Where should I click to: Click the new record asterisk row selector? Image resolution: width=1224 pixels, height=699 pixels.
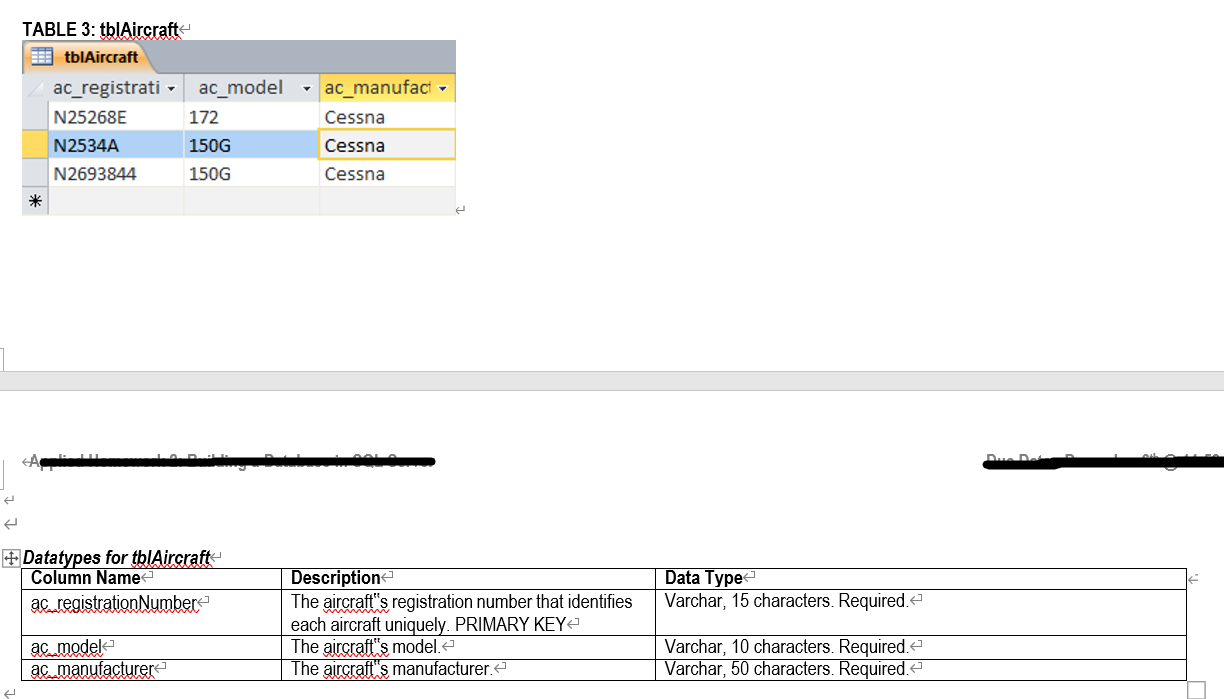35,200
